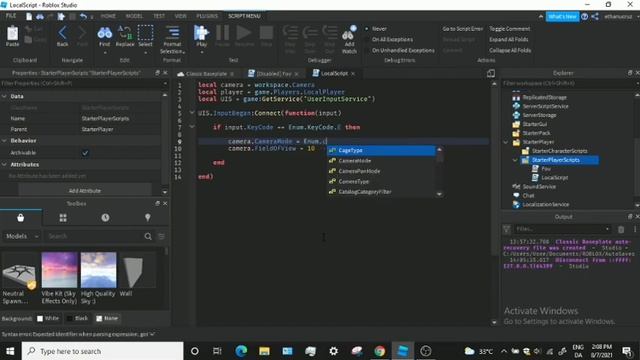Click the Toolbox search magnifier icon
640x360 pixels.
coord(148,236)
